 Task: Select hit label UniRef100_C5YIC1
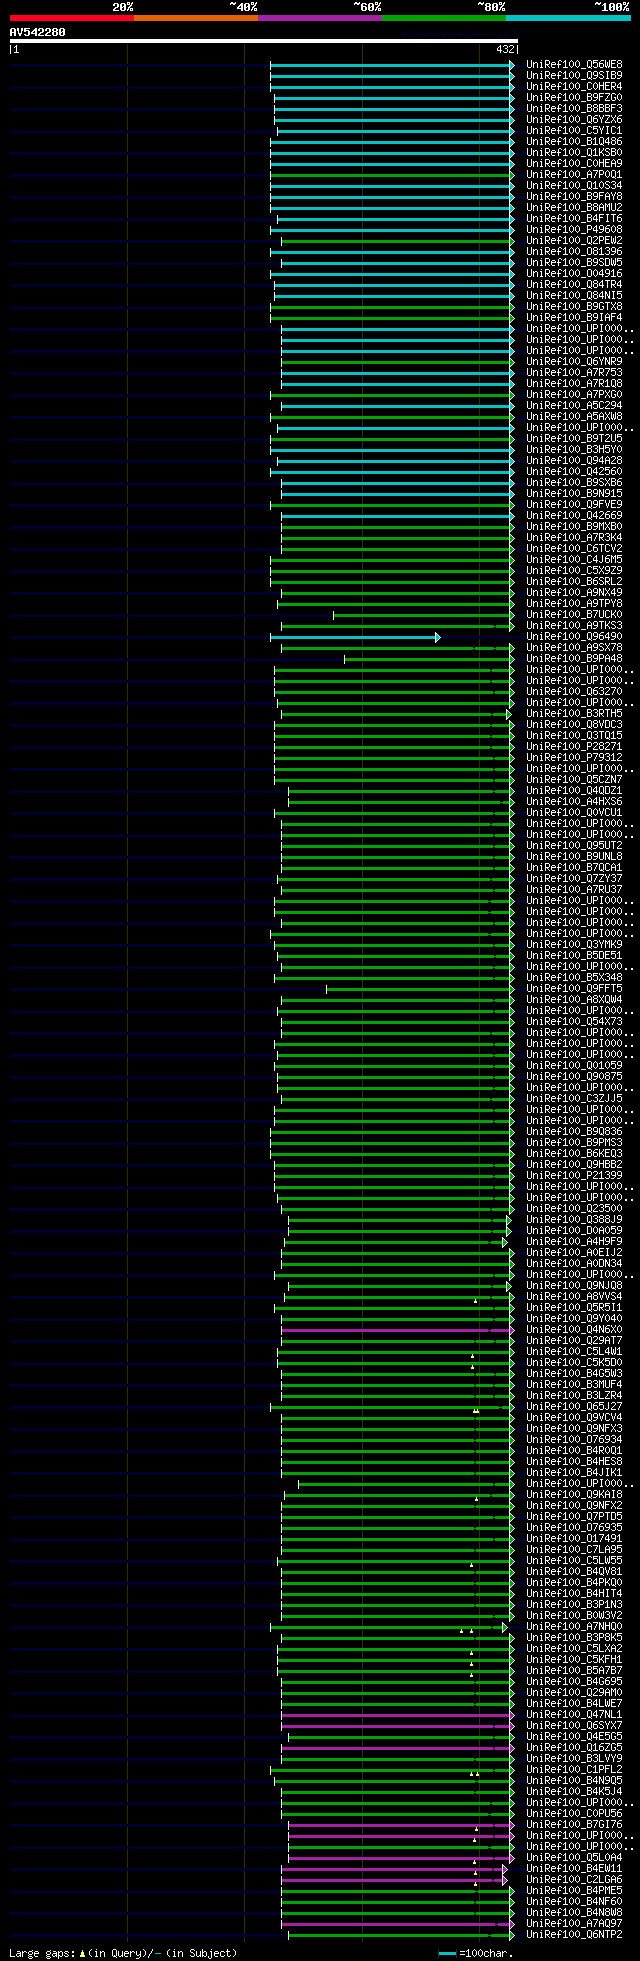574,131
